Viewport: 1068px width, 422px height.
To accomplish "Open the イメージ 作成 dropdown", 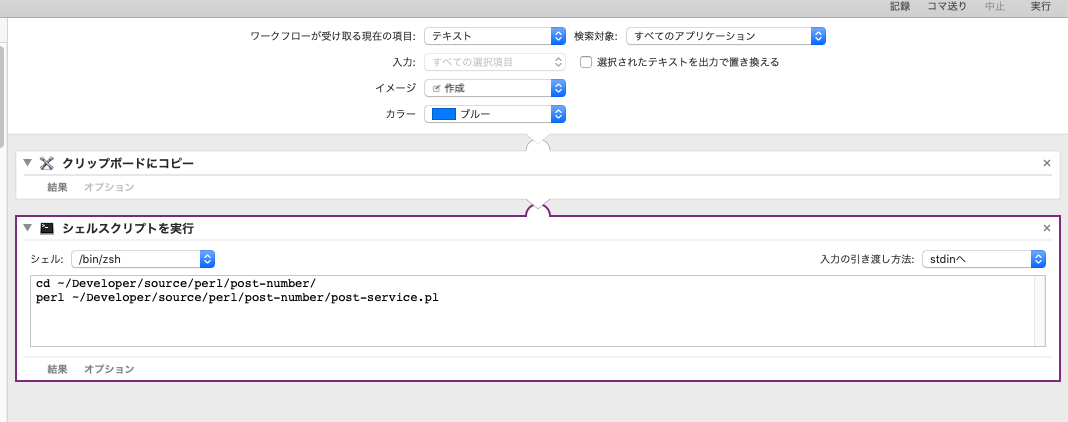I will tap(495, 88).
